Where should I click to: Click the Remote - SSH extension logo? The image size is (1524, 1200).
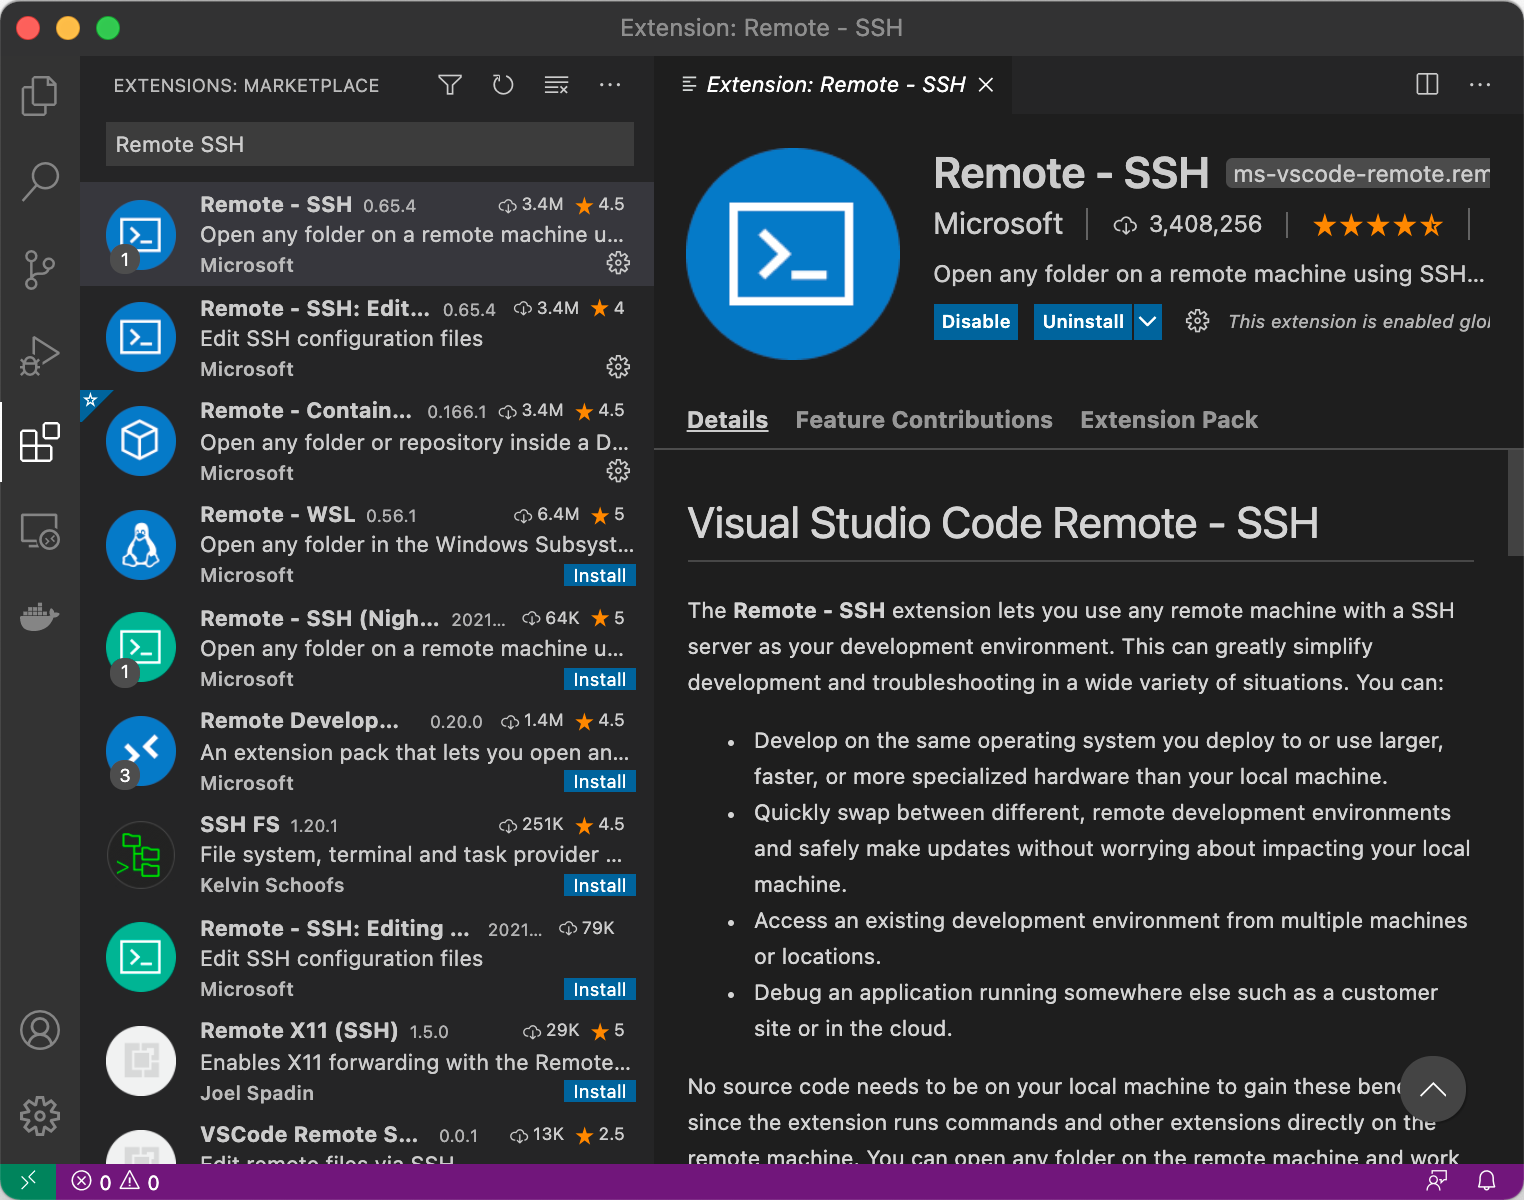click(792, 254)
